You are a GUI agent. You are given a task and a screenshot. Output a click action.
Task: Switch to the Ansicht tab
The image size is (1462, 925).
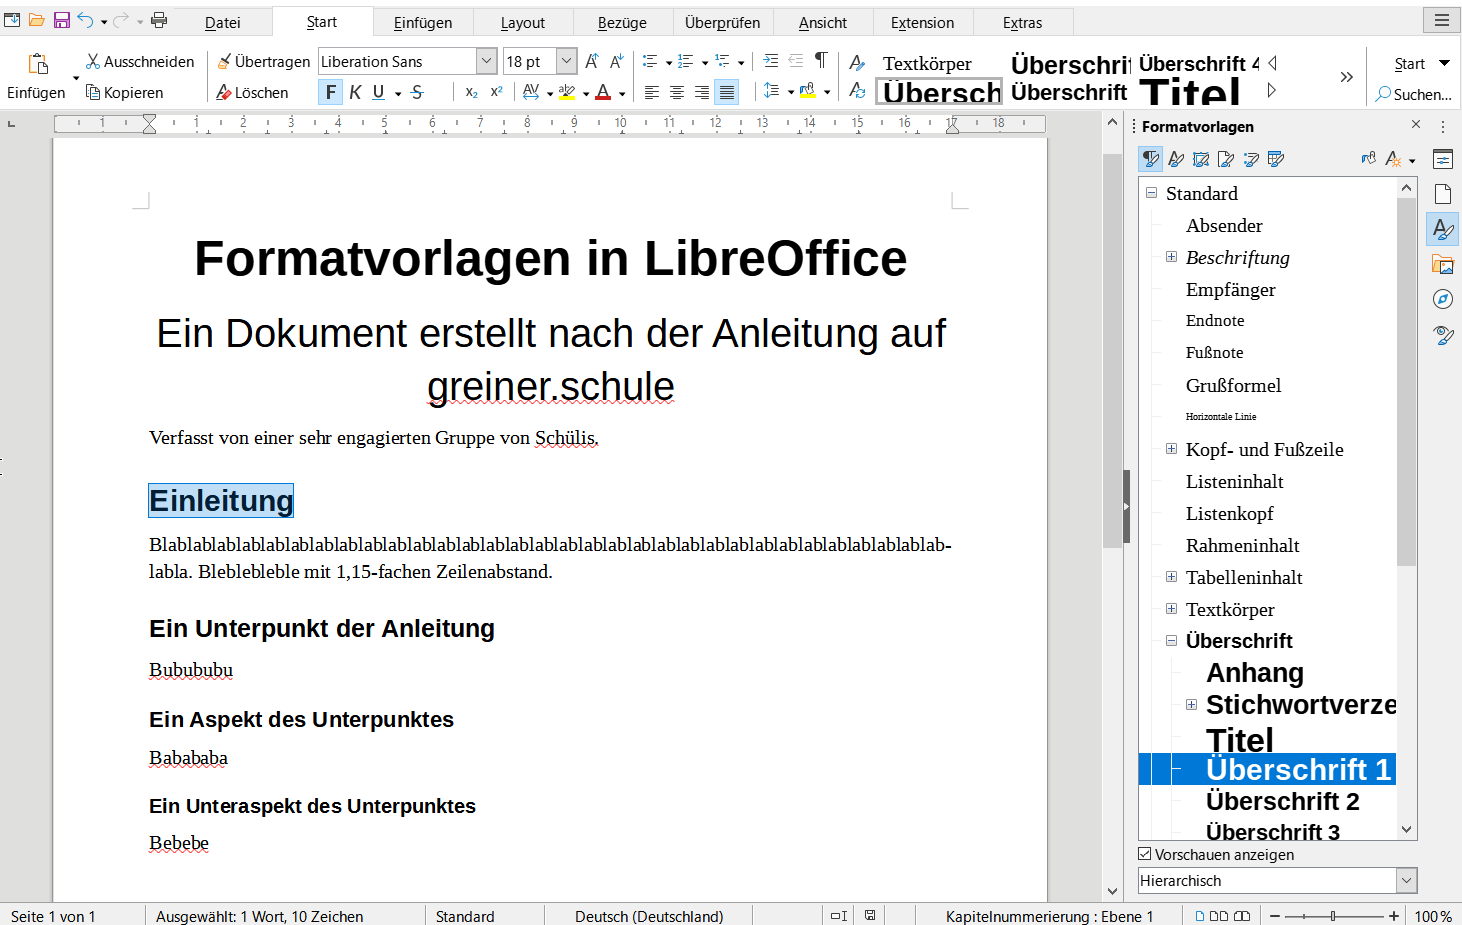[x=823, y=22]
